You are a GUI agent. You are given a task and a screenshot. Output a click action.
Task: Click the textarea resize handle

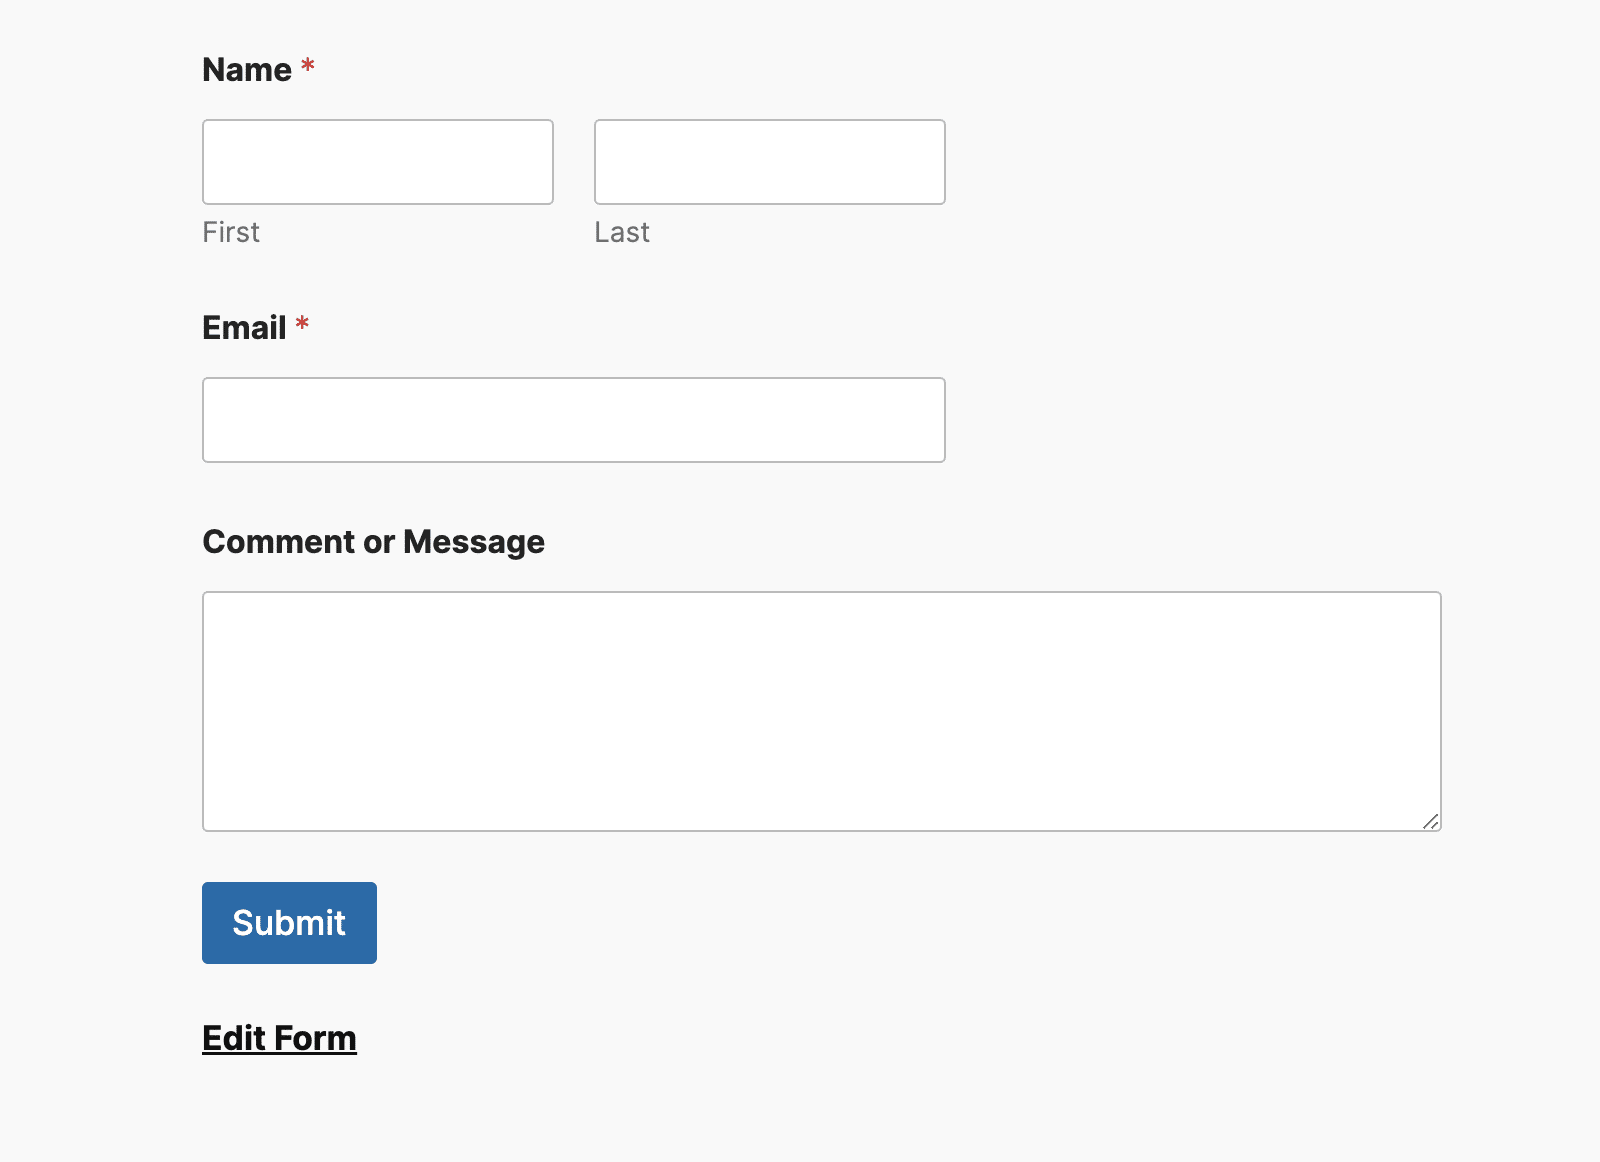tap(1432, 822)
